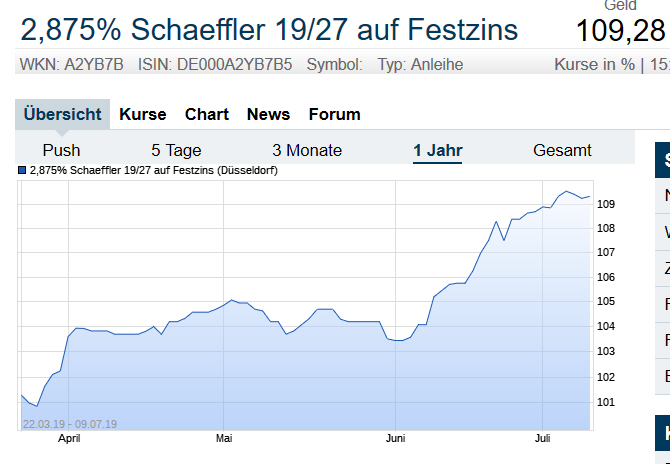The image size is (670, 464).
Task: Select the Push chart mode
Action: coord(61,151)
